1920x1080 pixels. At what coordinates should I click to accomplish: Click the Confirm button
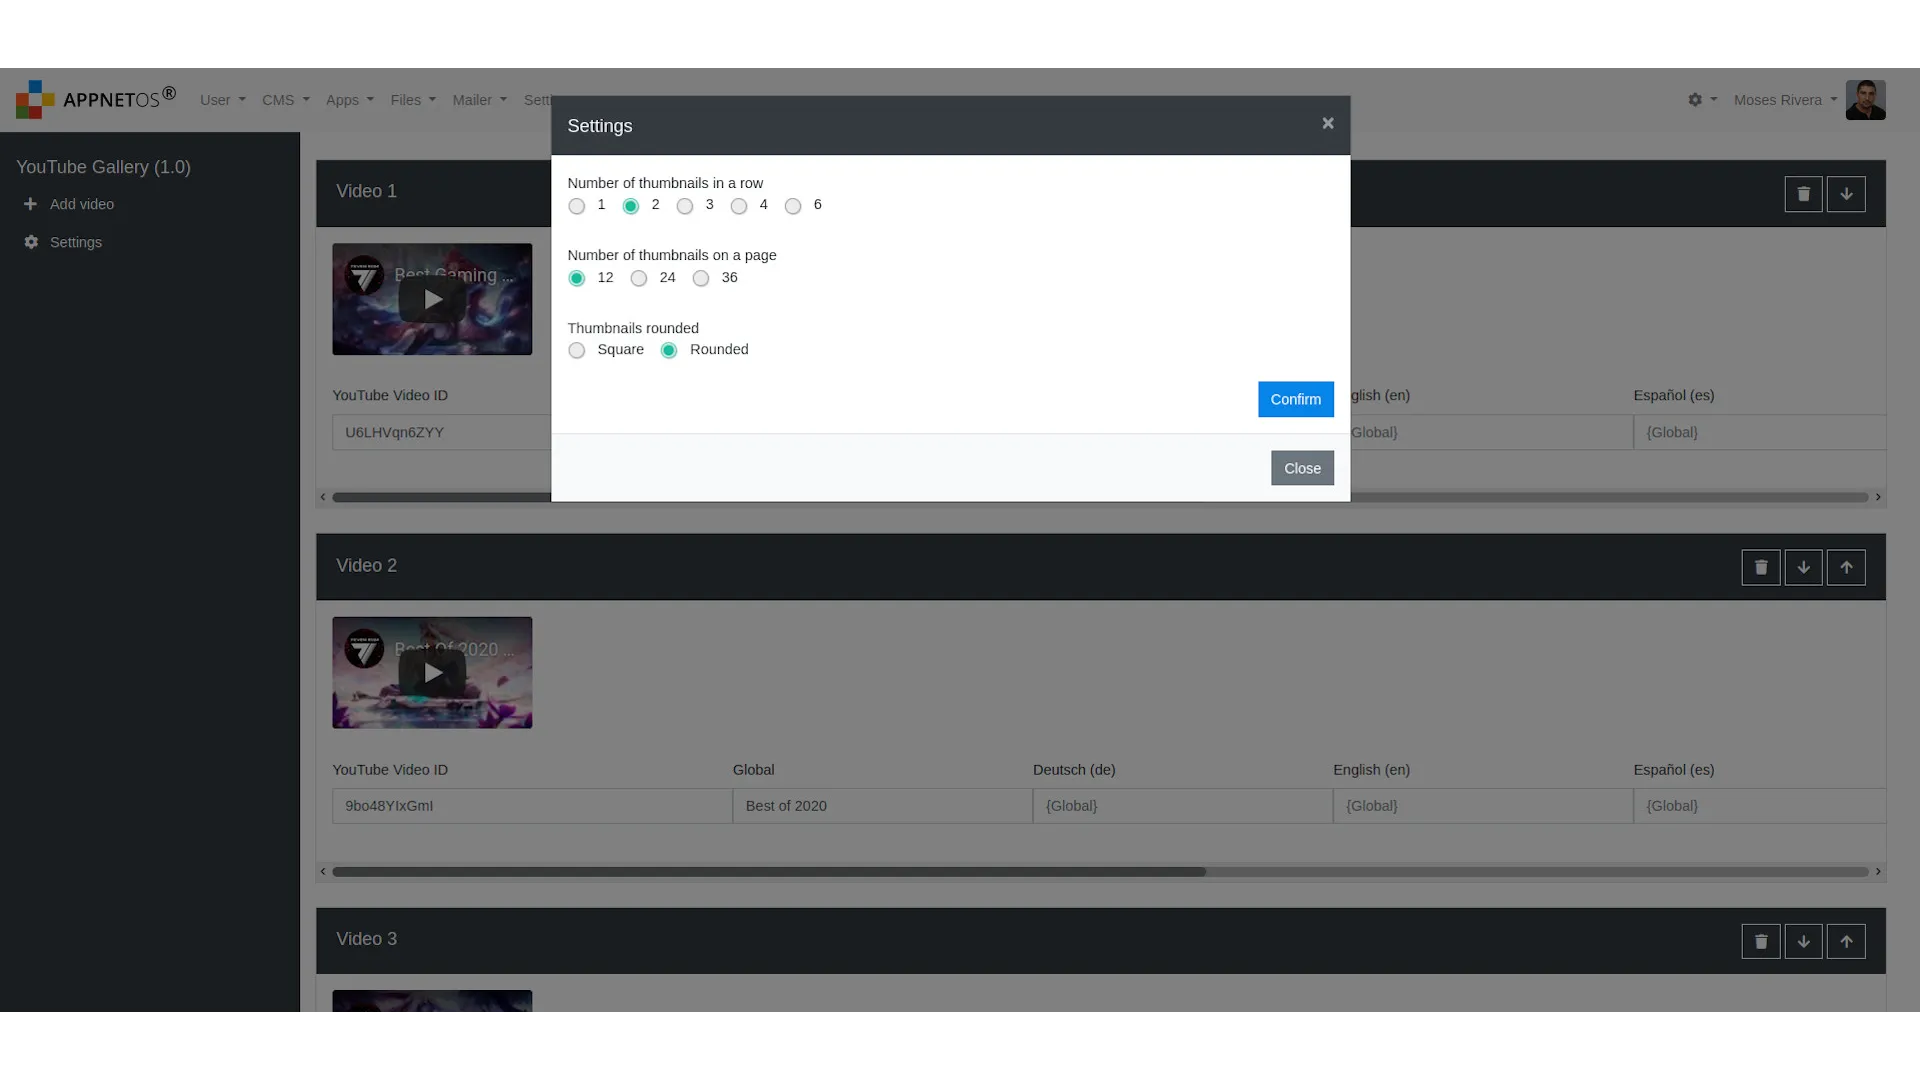(x=1295, y=398)
